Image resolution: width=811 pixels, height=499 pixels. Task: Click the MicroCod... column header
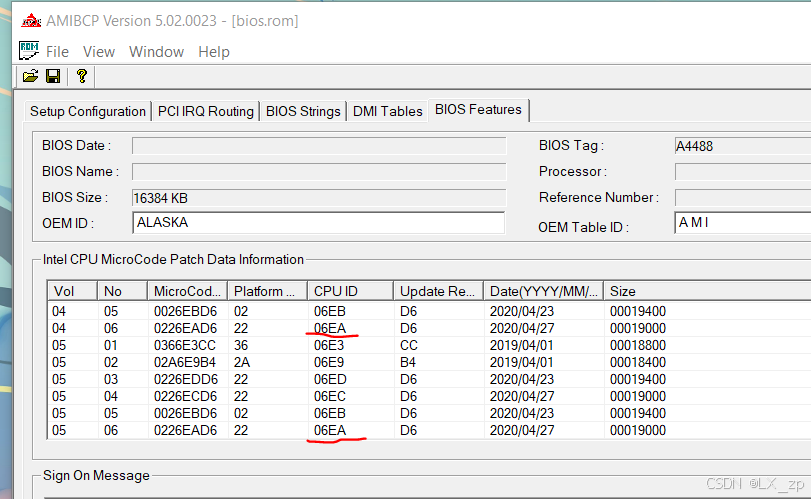[x=188, y=291]
